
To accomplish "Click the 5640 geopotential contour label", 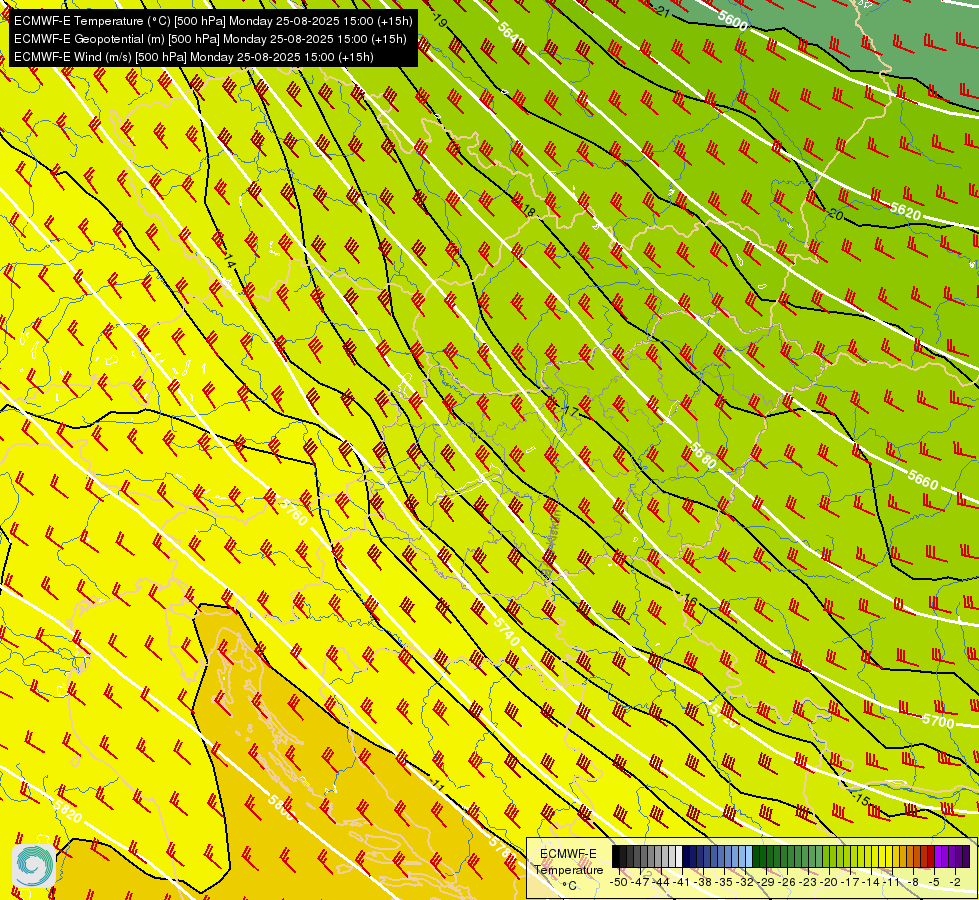I will click(x=511, y=35).
